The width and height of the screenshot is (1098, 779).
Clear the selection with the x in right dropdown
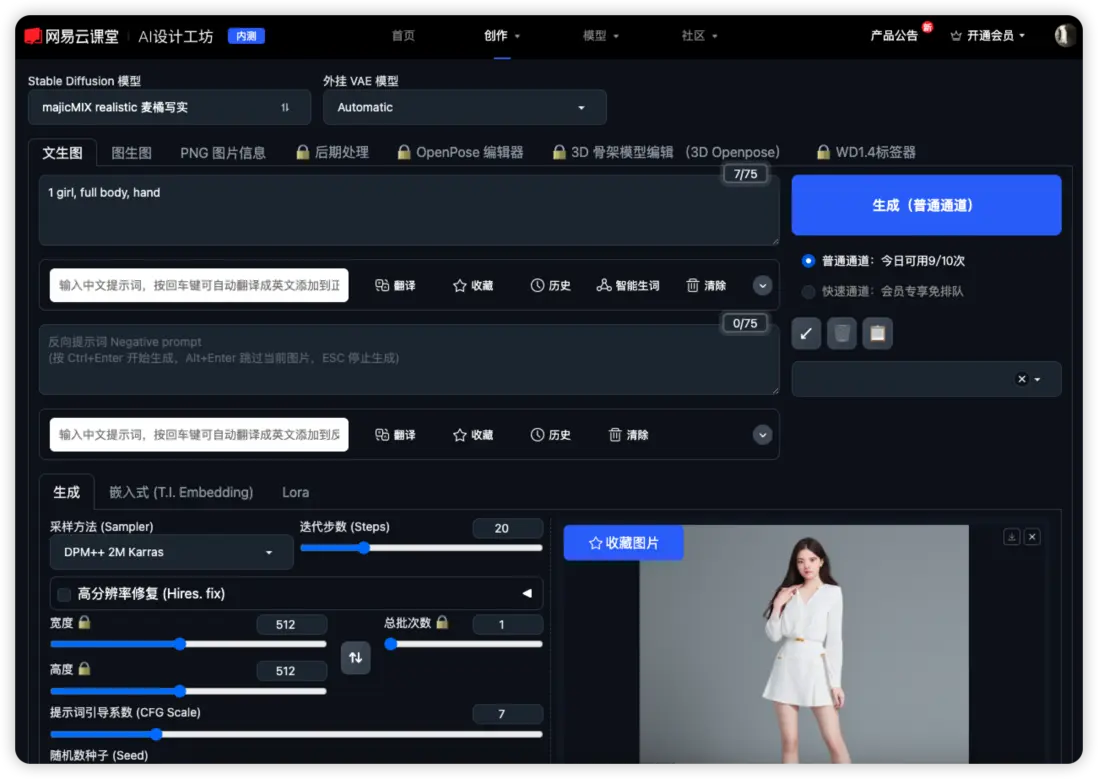coord(1020,379)
